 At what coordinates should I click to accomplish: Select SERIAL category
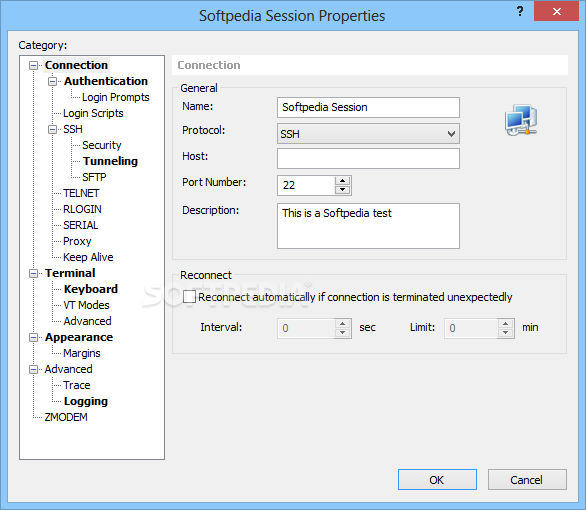(80, 225)
